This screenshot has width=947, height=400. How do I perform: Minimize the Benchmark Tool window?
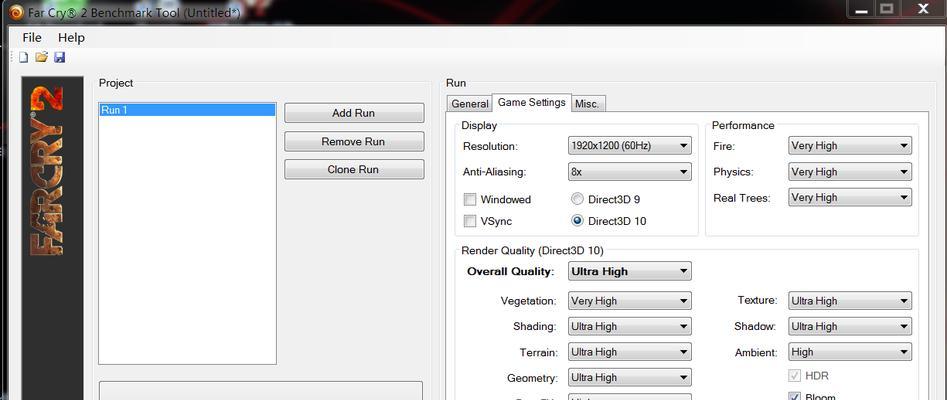(862, 9)
